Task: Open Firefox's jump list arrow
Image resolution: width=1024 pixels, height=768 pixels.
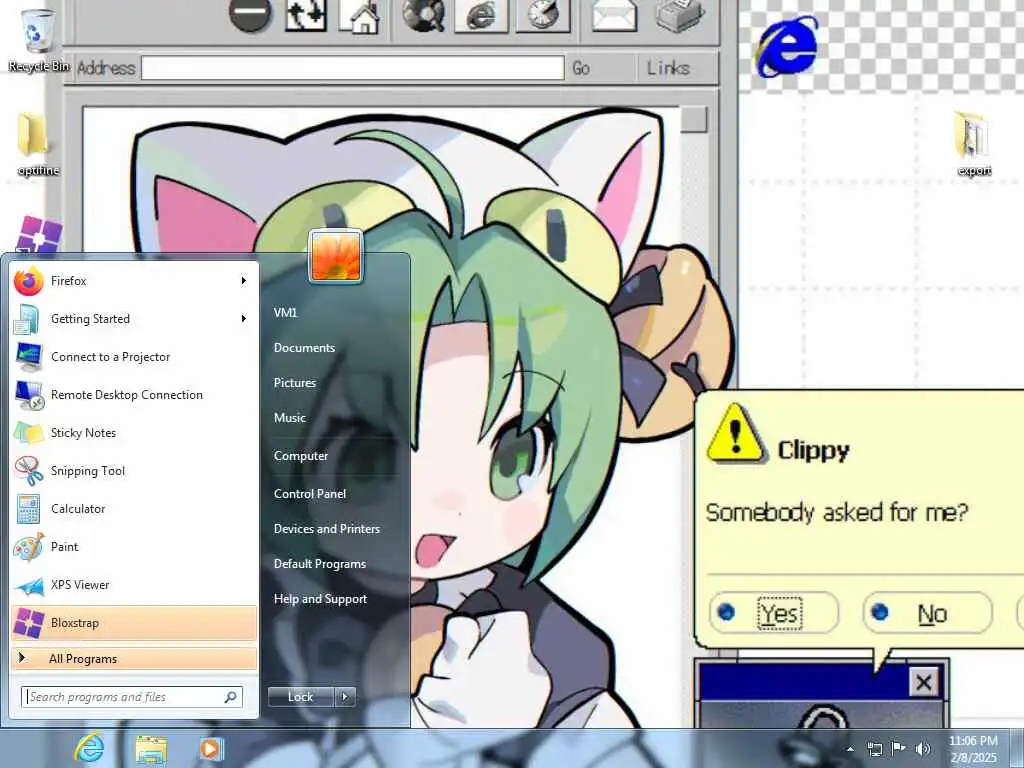Action: [x=244, y=281]
